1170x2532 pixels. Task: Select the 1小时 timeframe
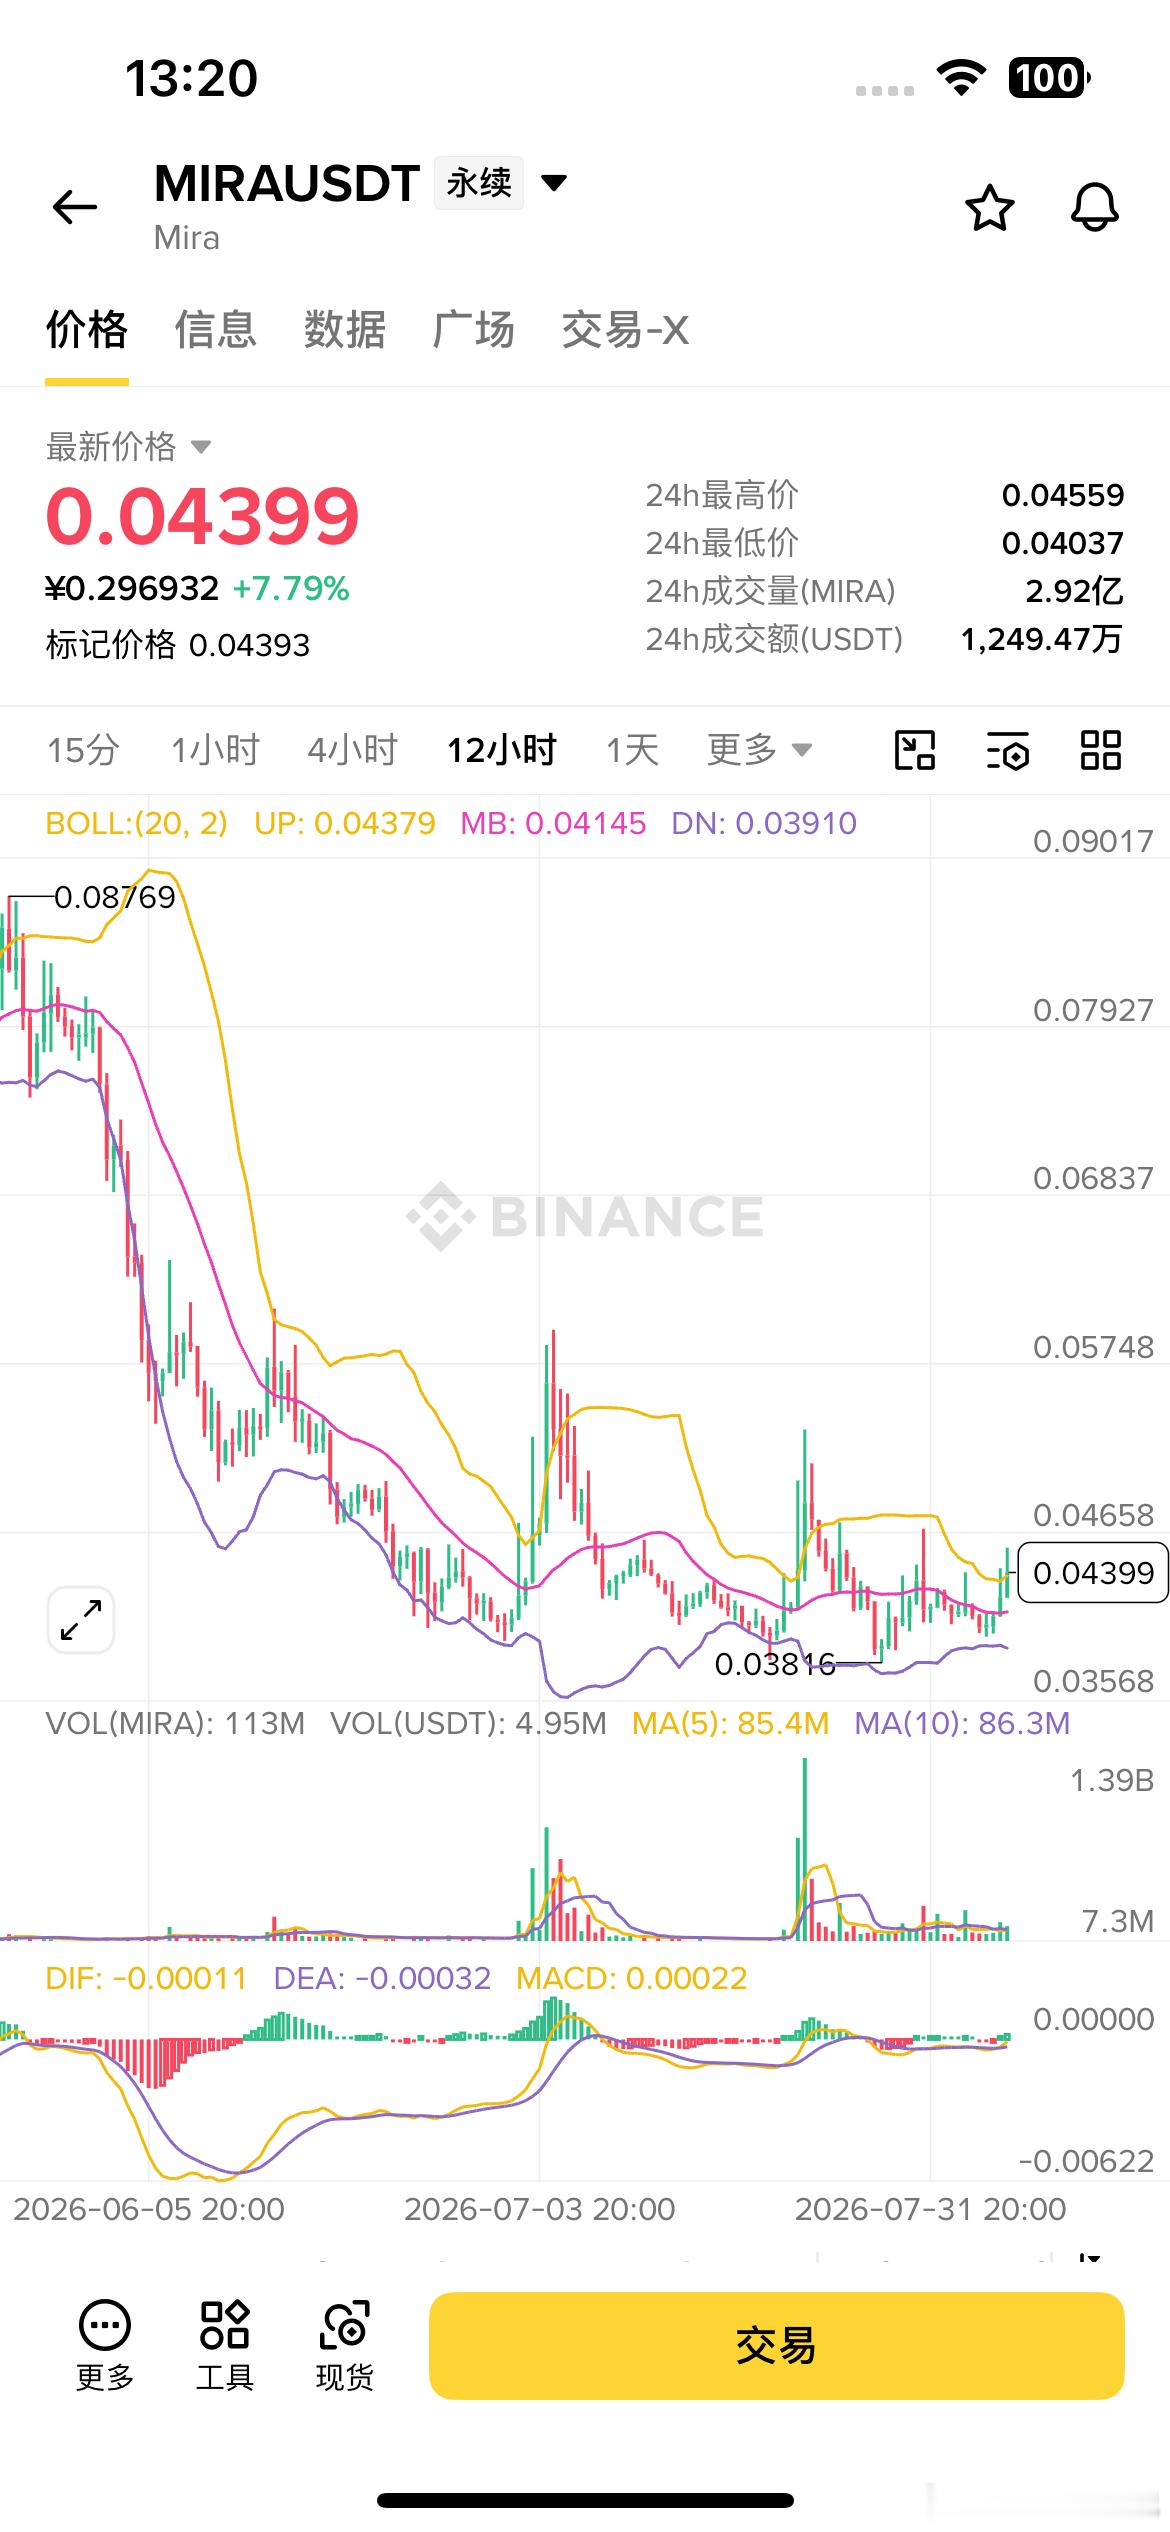tap(215, 749)
